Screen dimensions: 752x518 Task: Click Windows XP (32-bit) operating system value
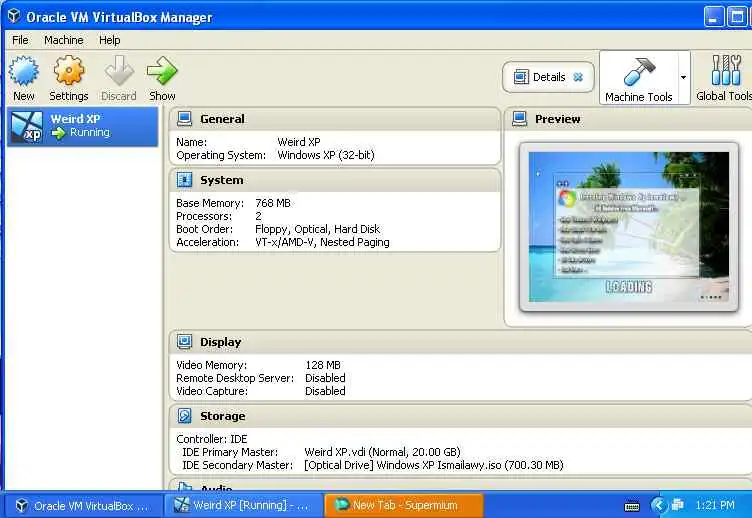326,155
